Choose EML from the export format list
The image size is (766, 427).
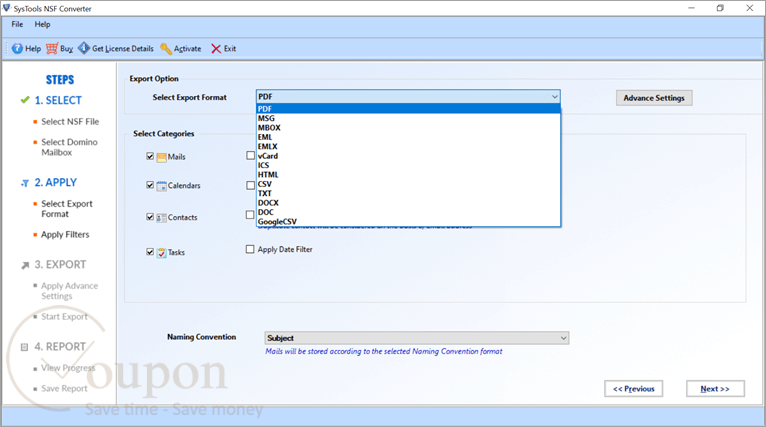coord(408,137)
